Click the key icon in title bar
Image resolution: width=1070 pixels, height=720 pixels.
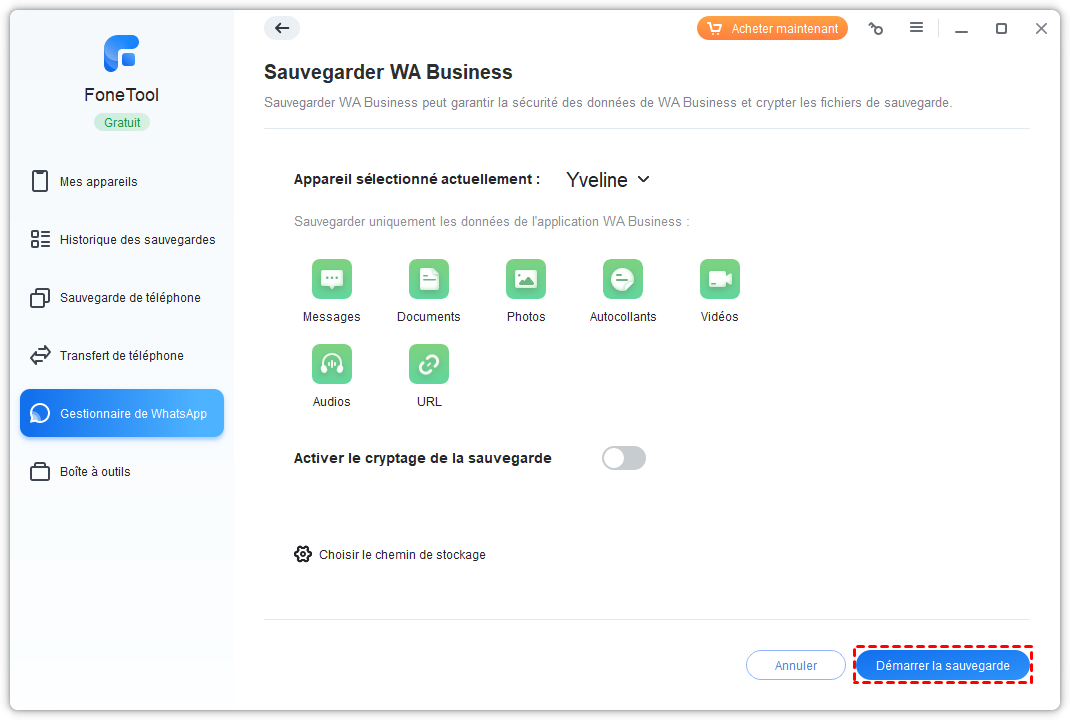[876, 29]
